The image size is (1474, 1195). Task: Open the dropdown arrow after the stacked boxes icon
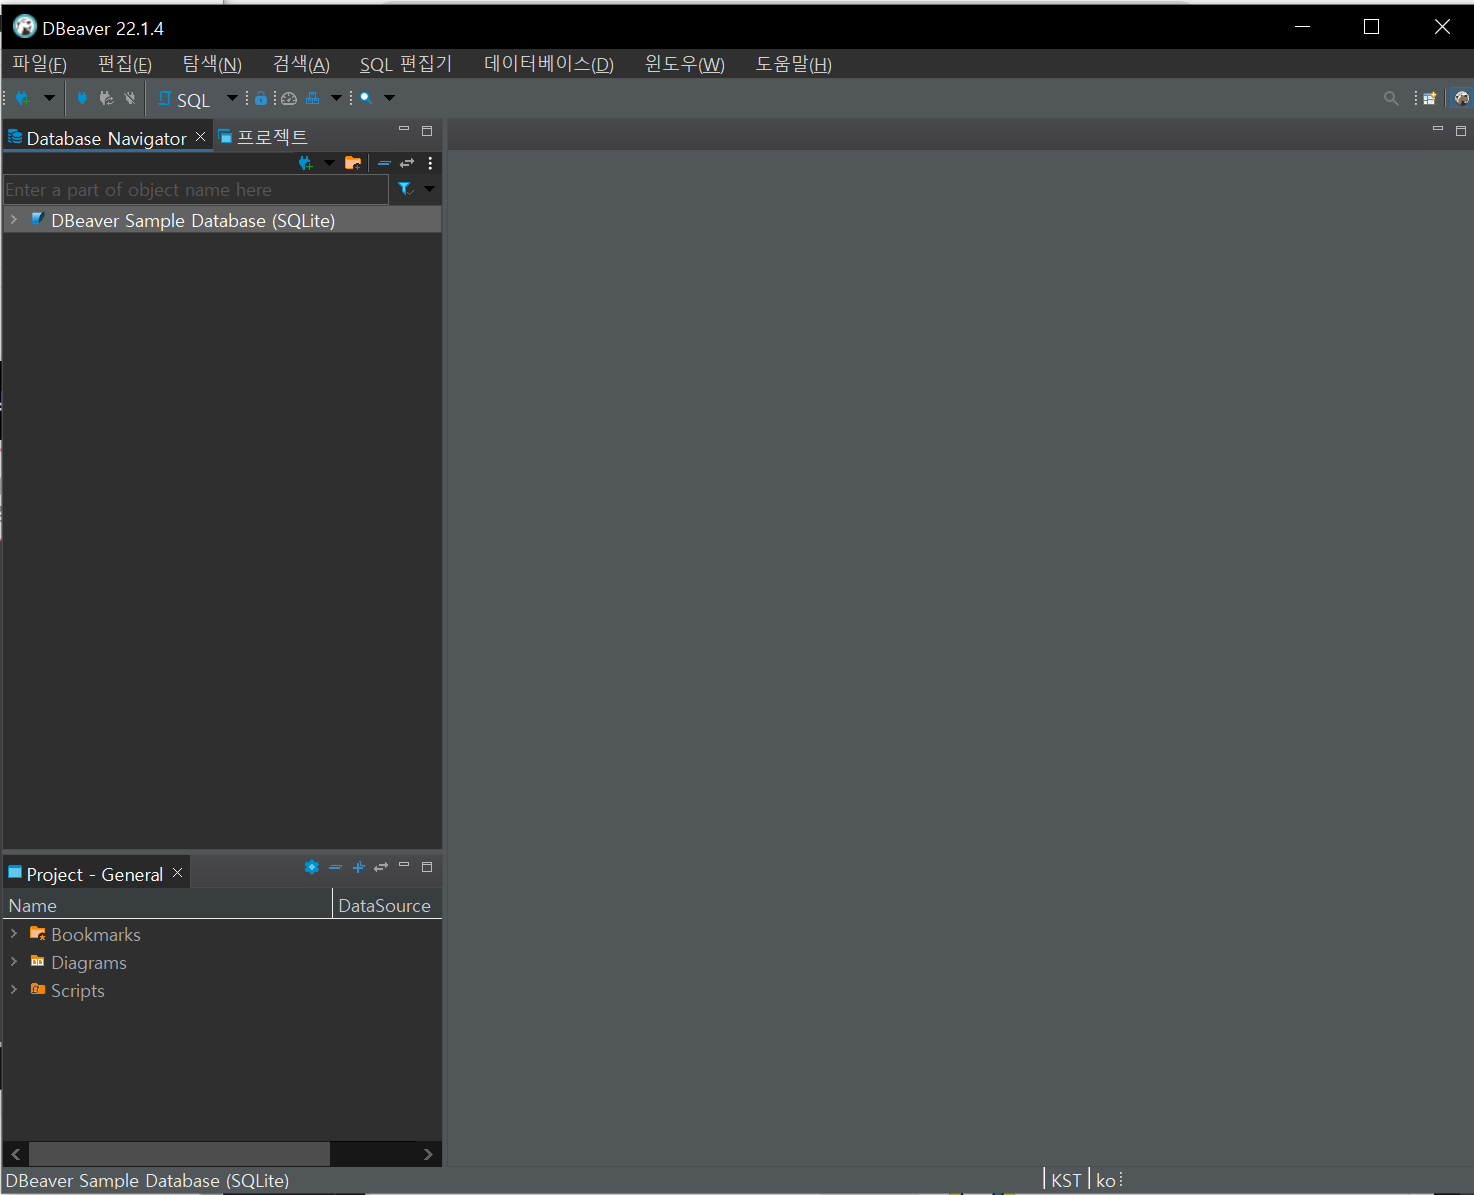point(336,98)
